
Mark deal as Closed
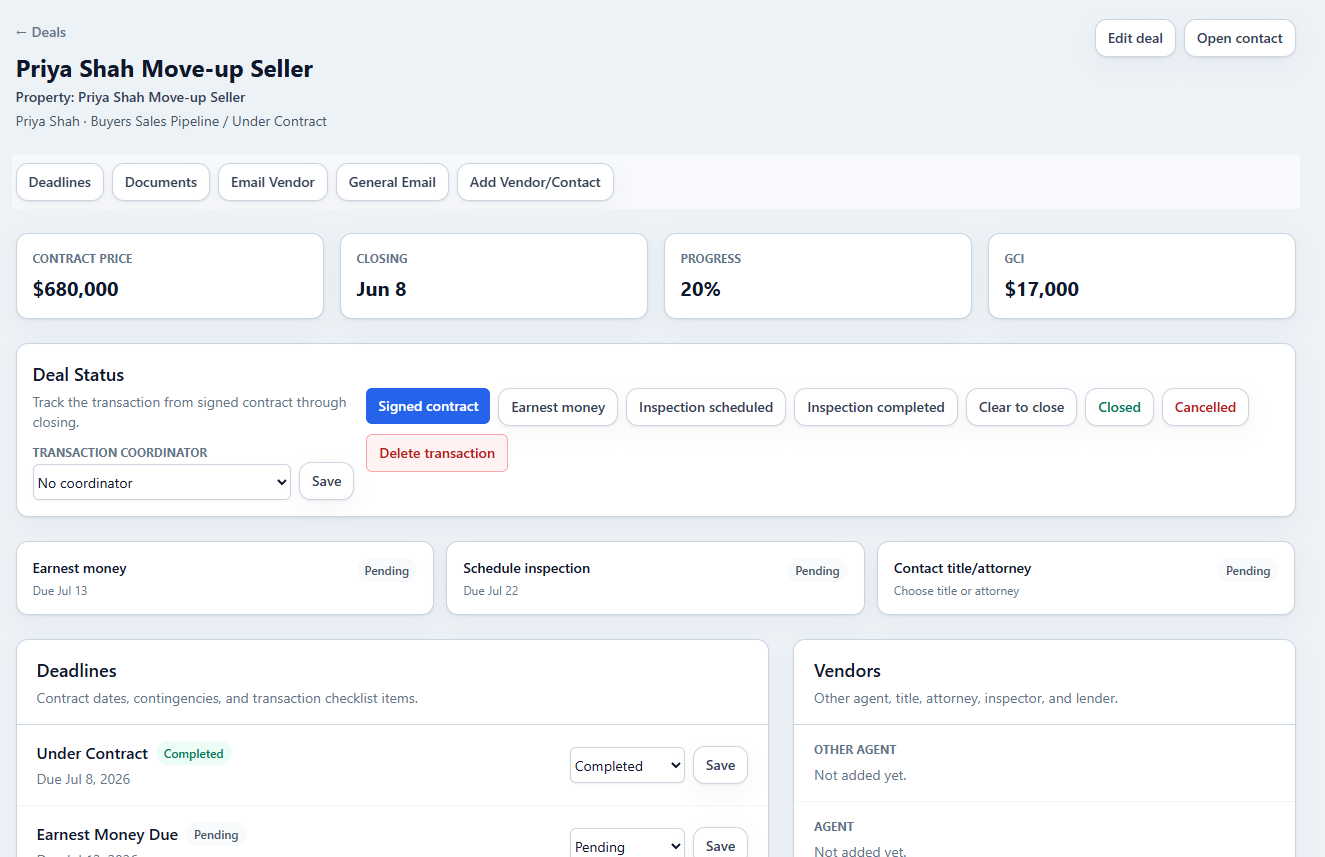(x=1119, y=407)
